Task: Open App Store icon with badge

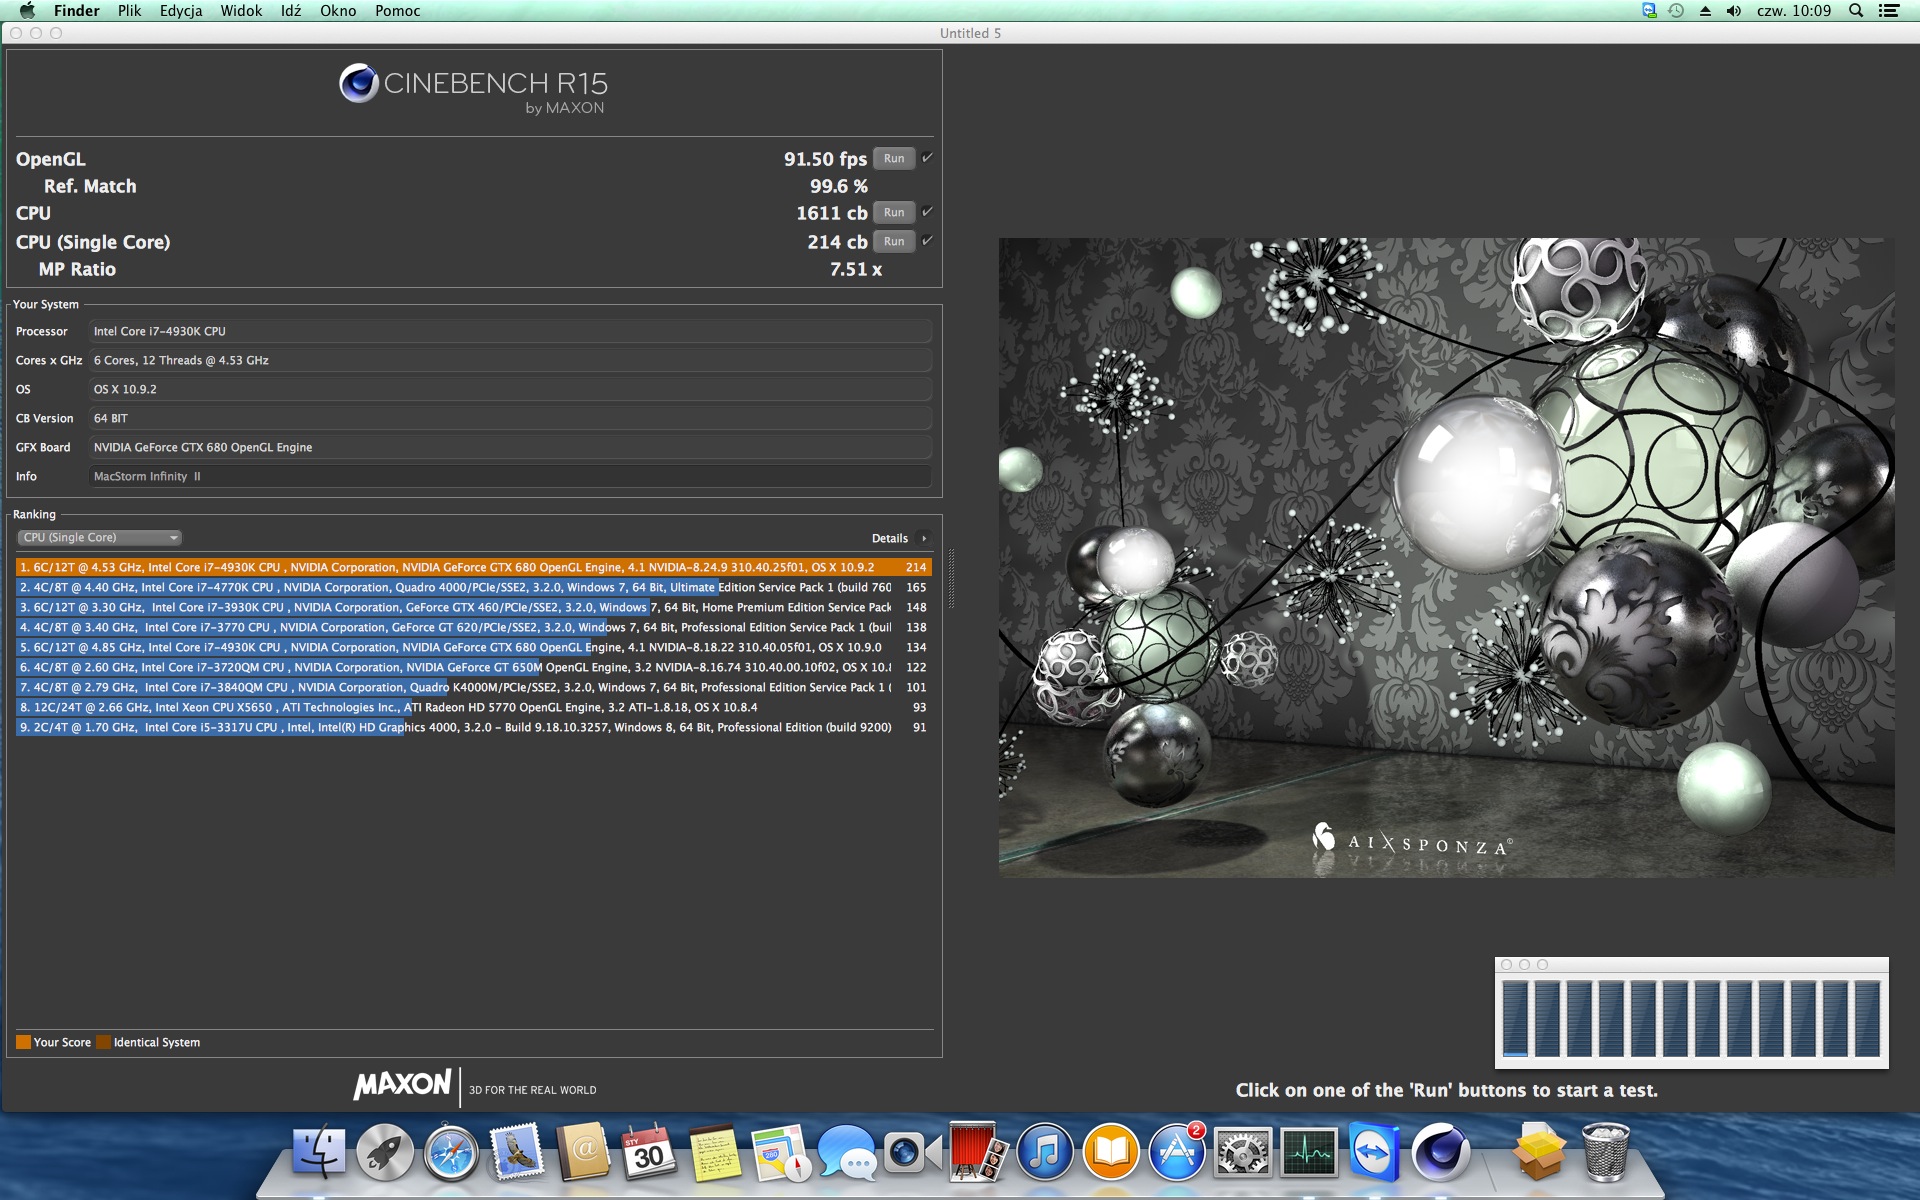Action: [1177, 1152]
